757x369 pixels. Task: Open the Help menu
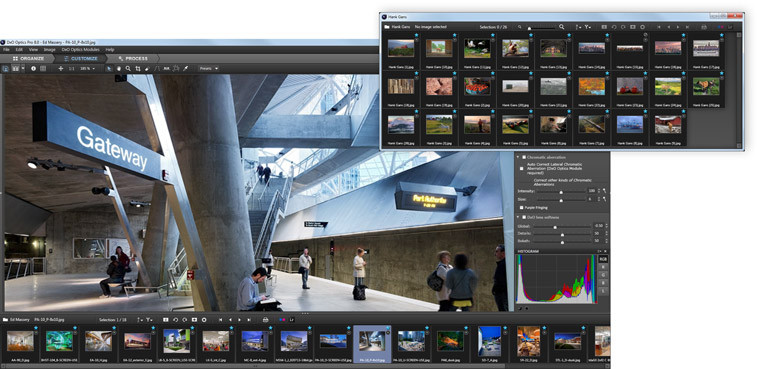click(x=110, y=50)
